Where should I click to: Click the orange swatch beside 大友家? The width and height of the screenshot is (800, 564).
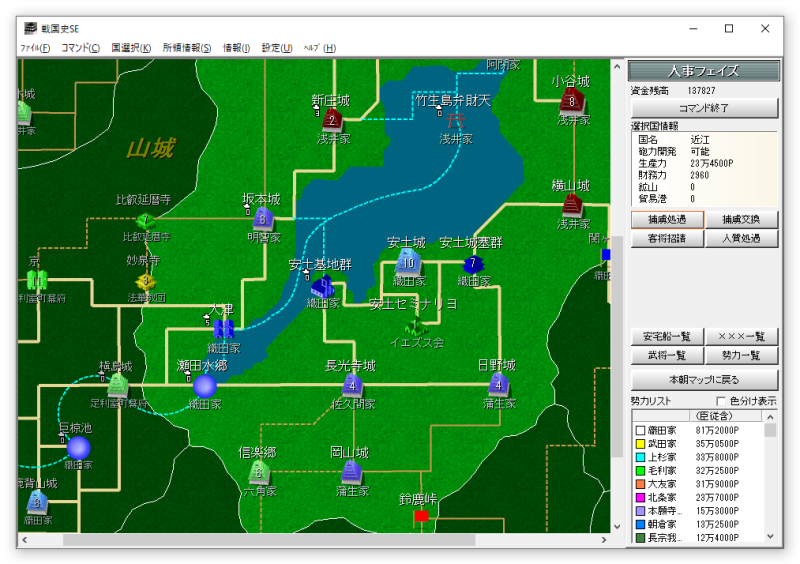click(640, 484)
